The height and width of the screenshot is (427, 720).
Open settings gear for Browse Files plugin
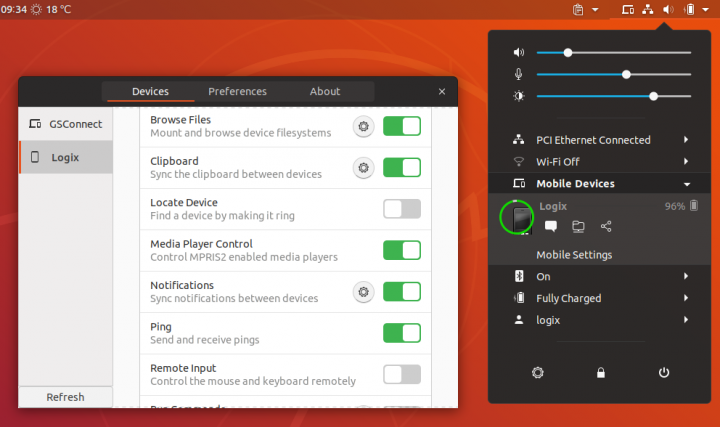pyautogui.click(x=363, y=126)
